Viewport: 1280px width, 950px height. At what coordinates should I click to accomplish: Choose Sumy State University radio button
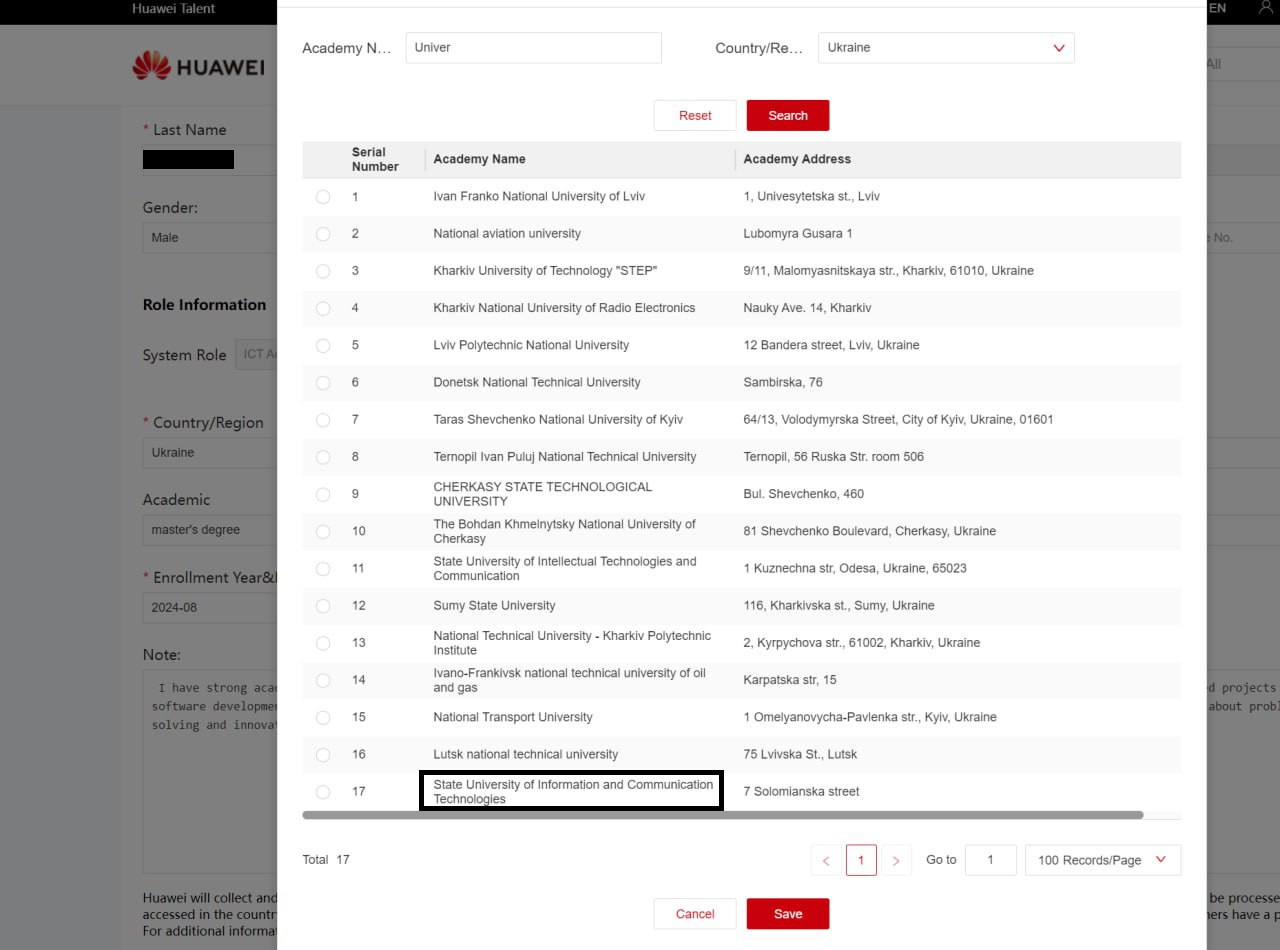click(x=323, y=606)
